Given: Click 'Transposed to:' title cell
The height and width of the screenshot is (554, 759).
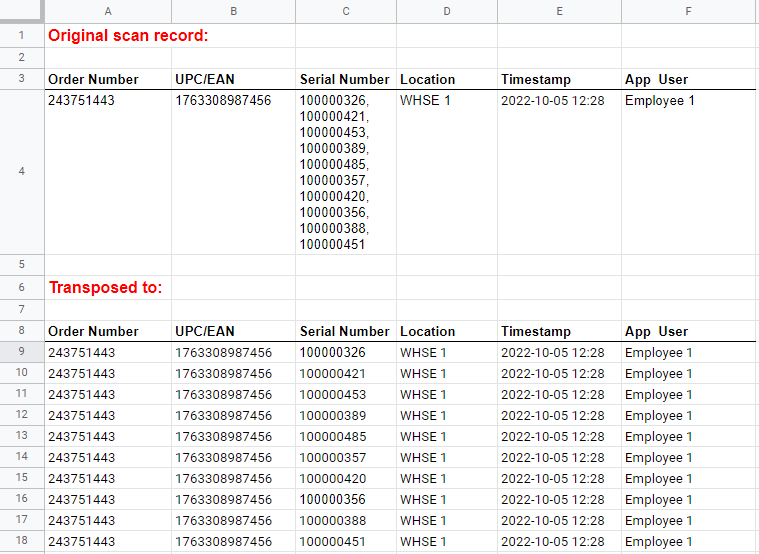Looking at the screenshot, I should 106,287.
